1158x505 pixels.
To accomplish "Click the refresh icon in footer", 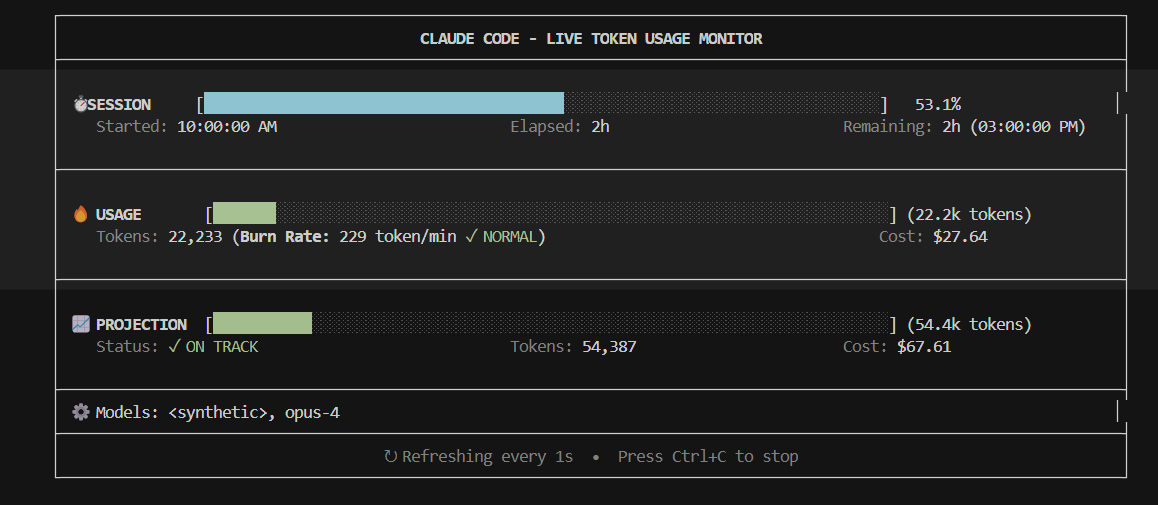I will [391, 456].
